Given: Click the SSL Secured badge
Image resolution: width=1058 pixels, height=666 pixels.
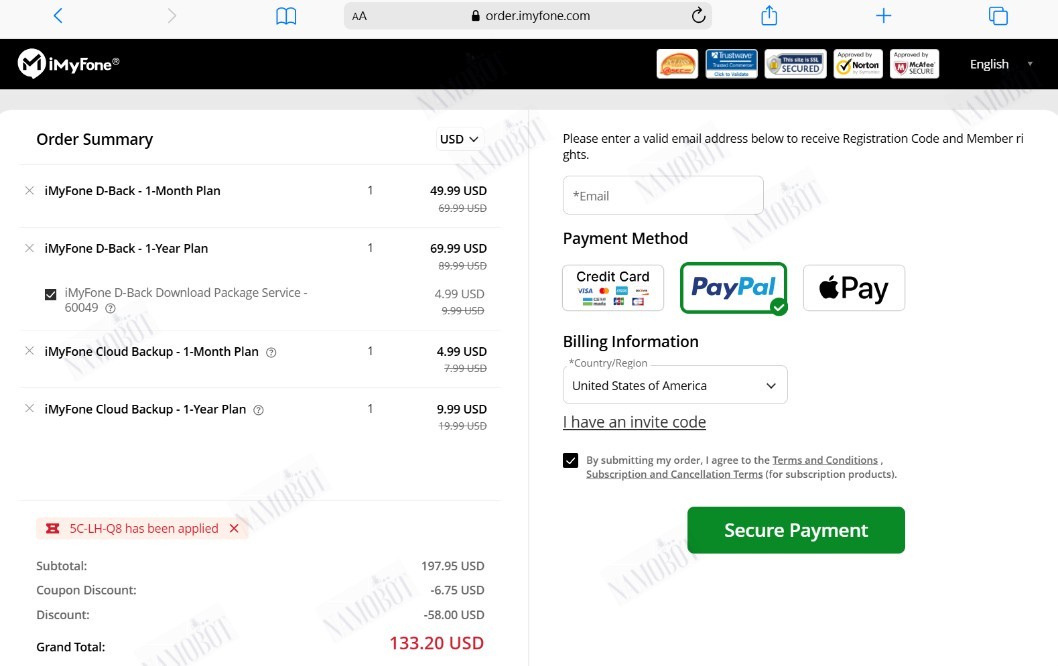Looking at the screenshot, I should coord(796,64).
